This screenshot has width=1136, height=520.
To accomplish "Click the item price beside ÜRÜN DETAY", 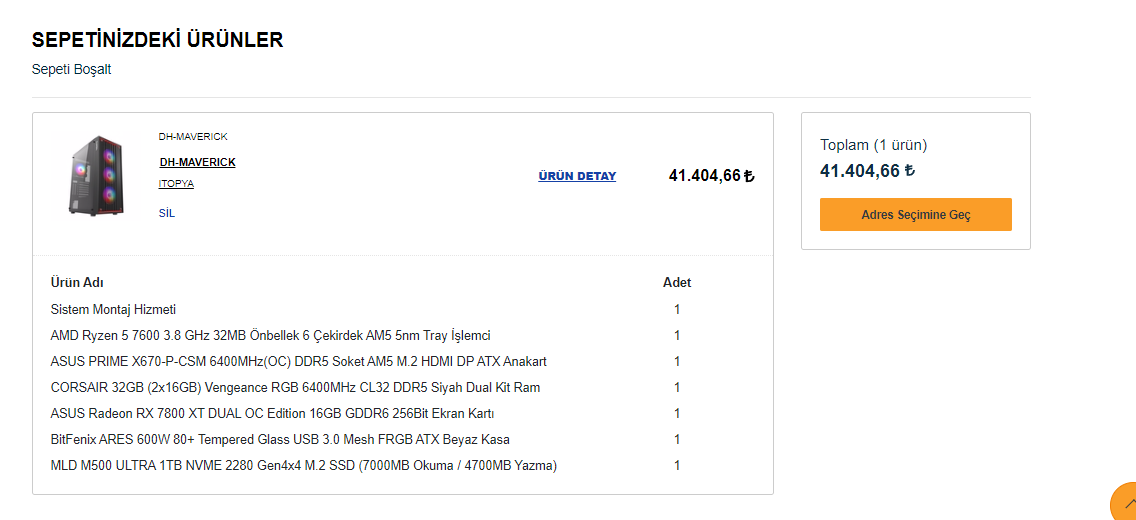I will coord(711,176).
